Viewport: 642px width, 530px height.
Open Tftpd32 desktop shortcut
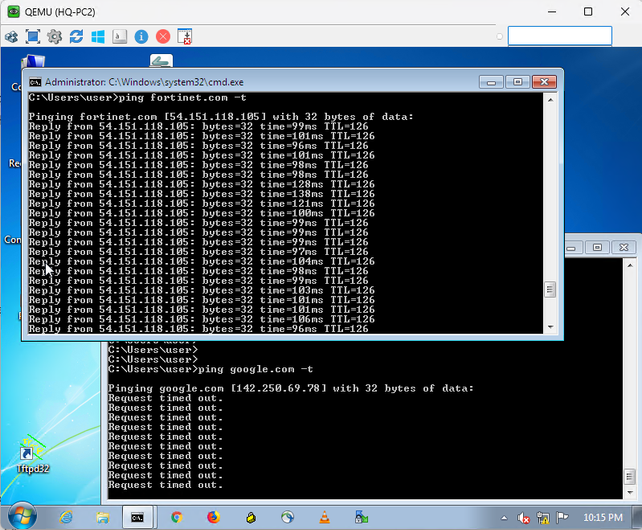(x=33, y=455)
